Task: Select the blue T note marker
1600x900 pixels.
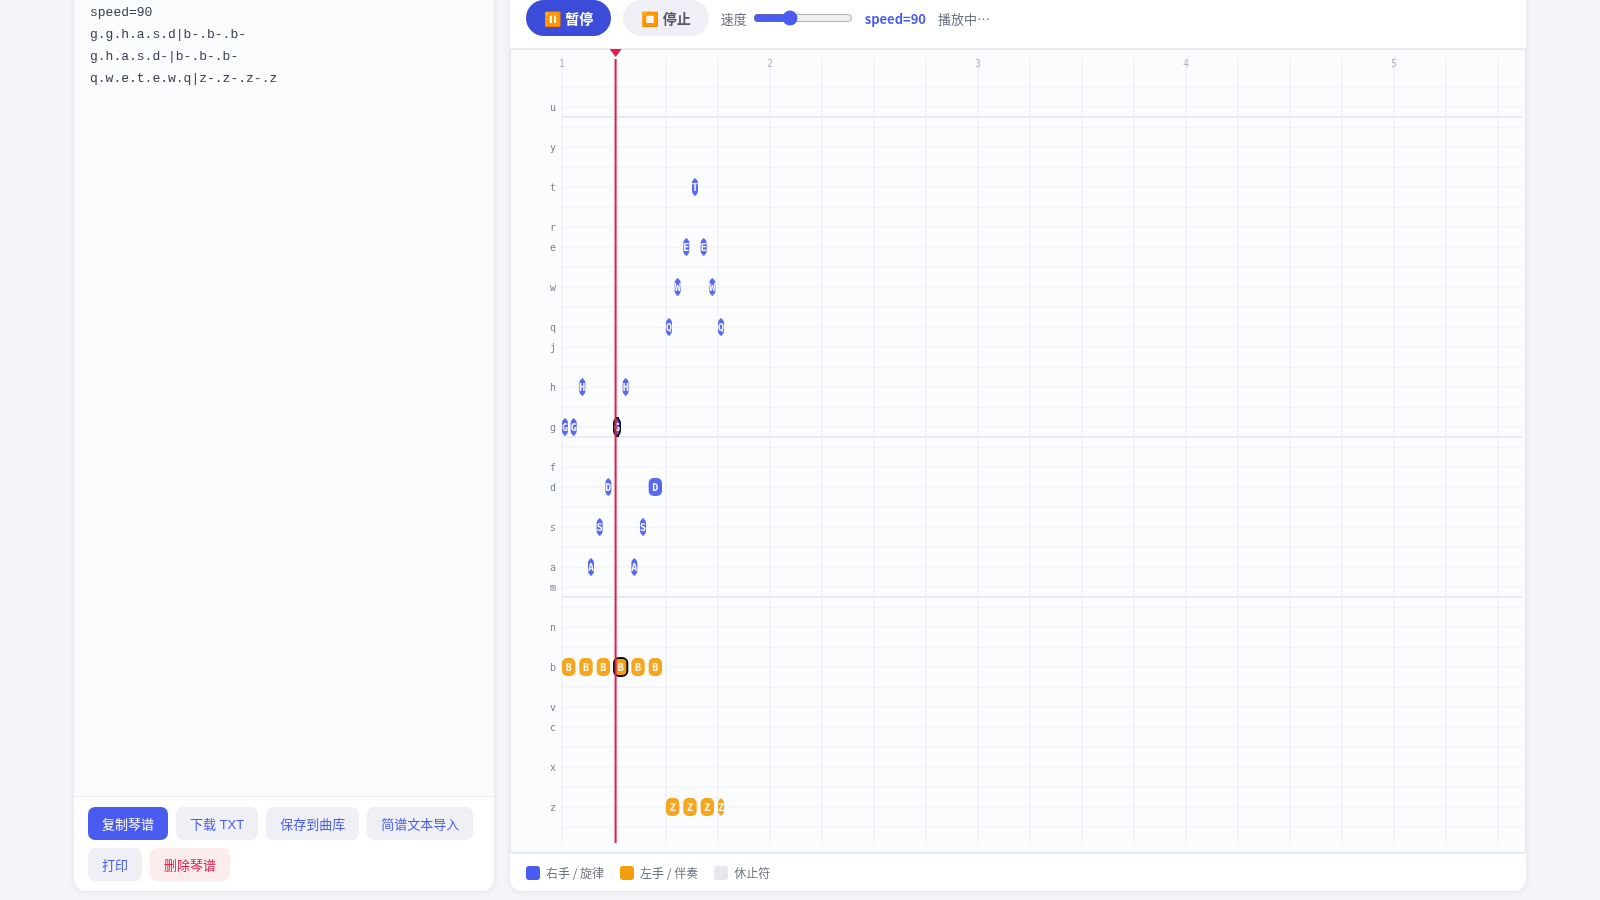Action: click(x=695, y=187)
